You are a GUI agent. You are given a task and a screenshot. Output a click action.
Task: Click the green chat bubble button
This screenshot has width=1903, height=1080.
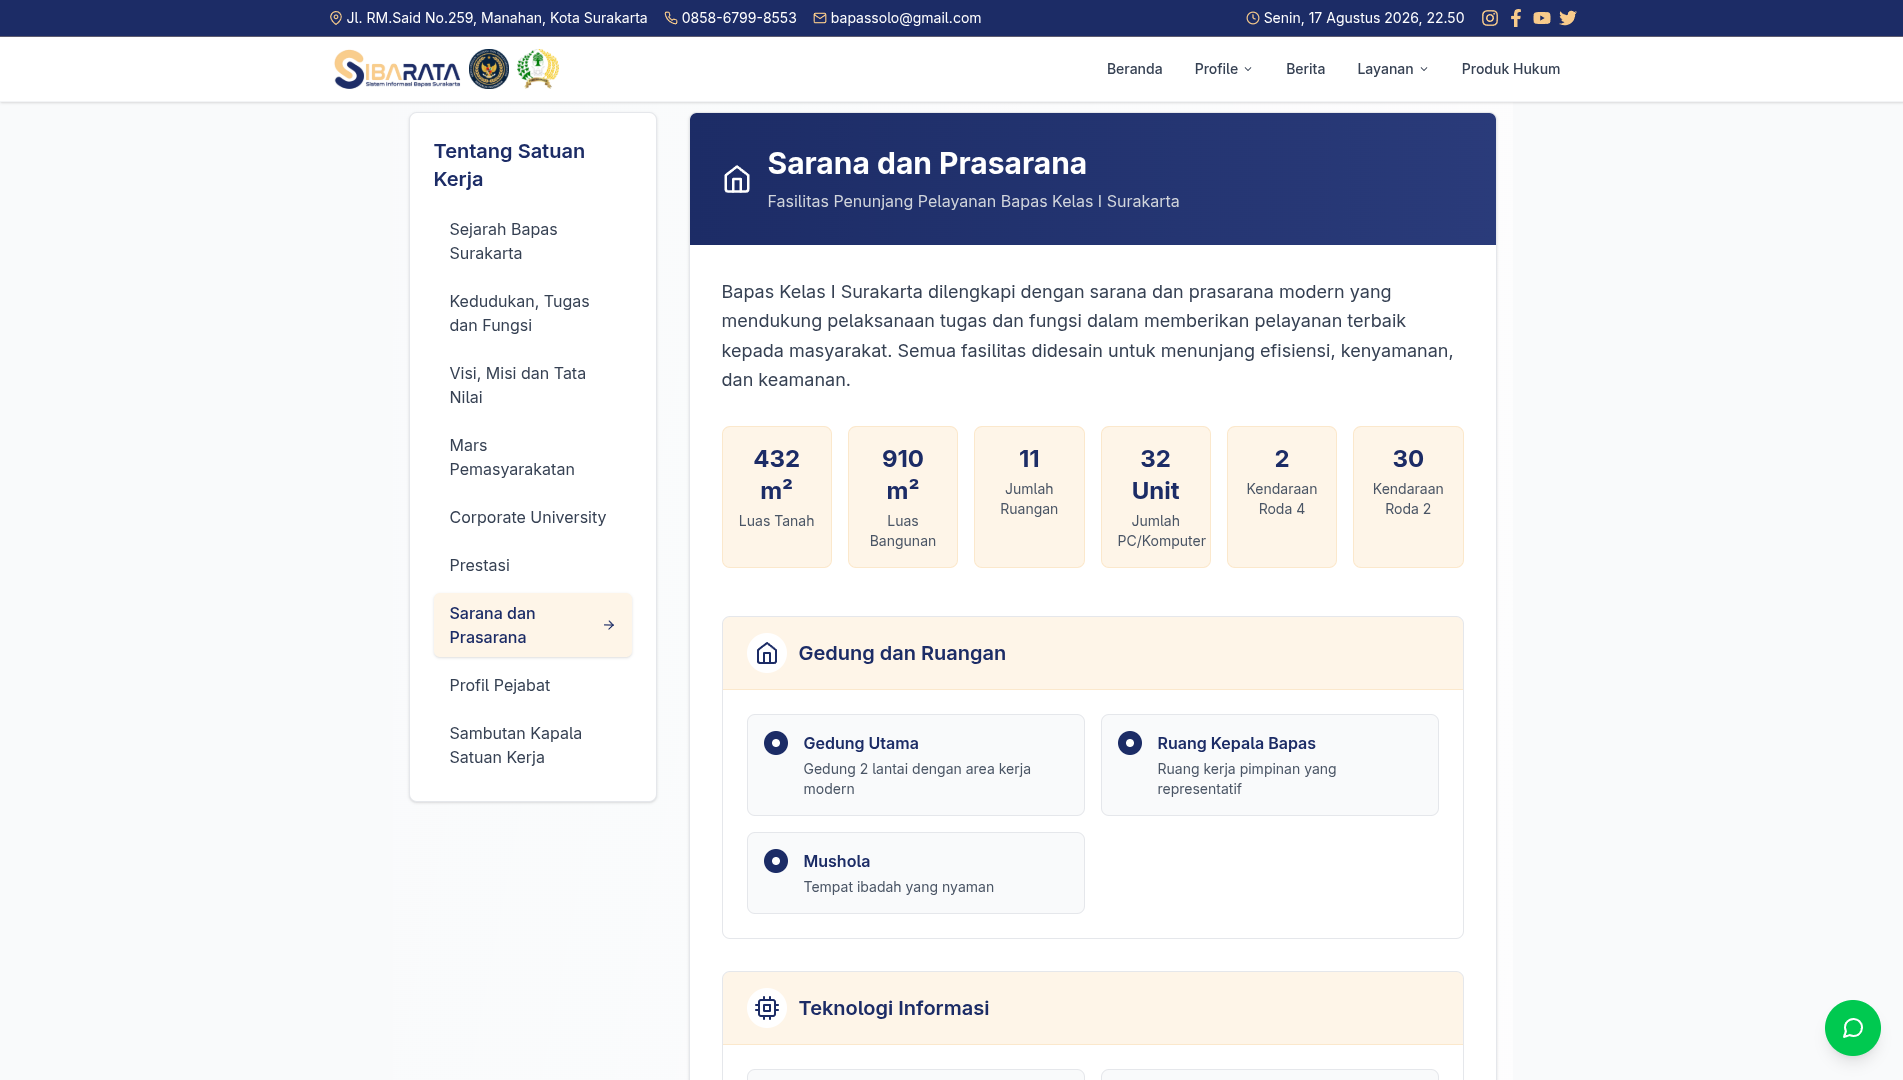pyautogui.click(x=1852, y=1028)
